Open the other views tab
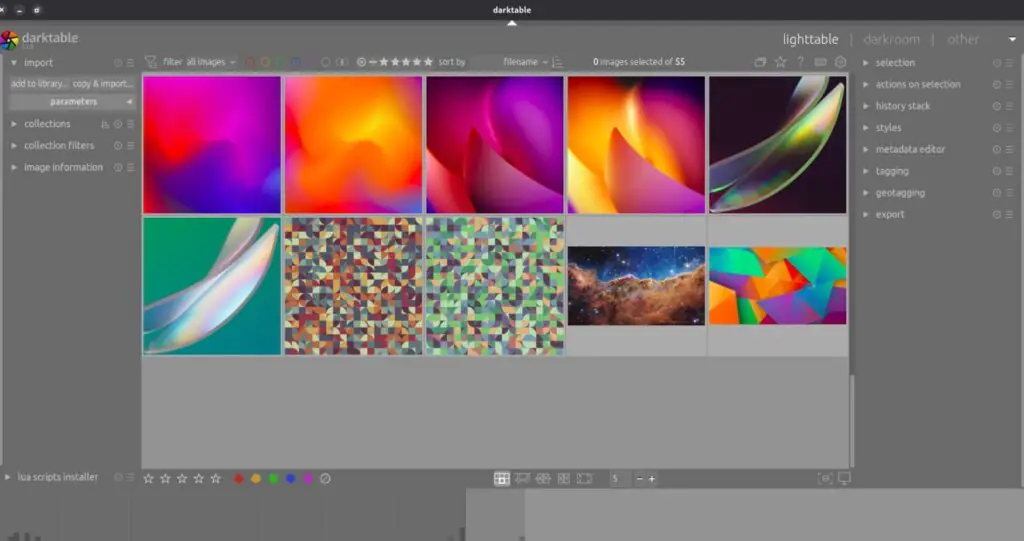Screen dimensions: 1024x541 pyautogui.click(x=963, y=39)
